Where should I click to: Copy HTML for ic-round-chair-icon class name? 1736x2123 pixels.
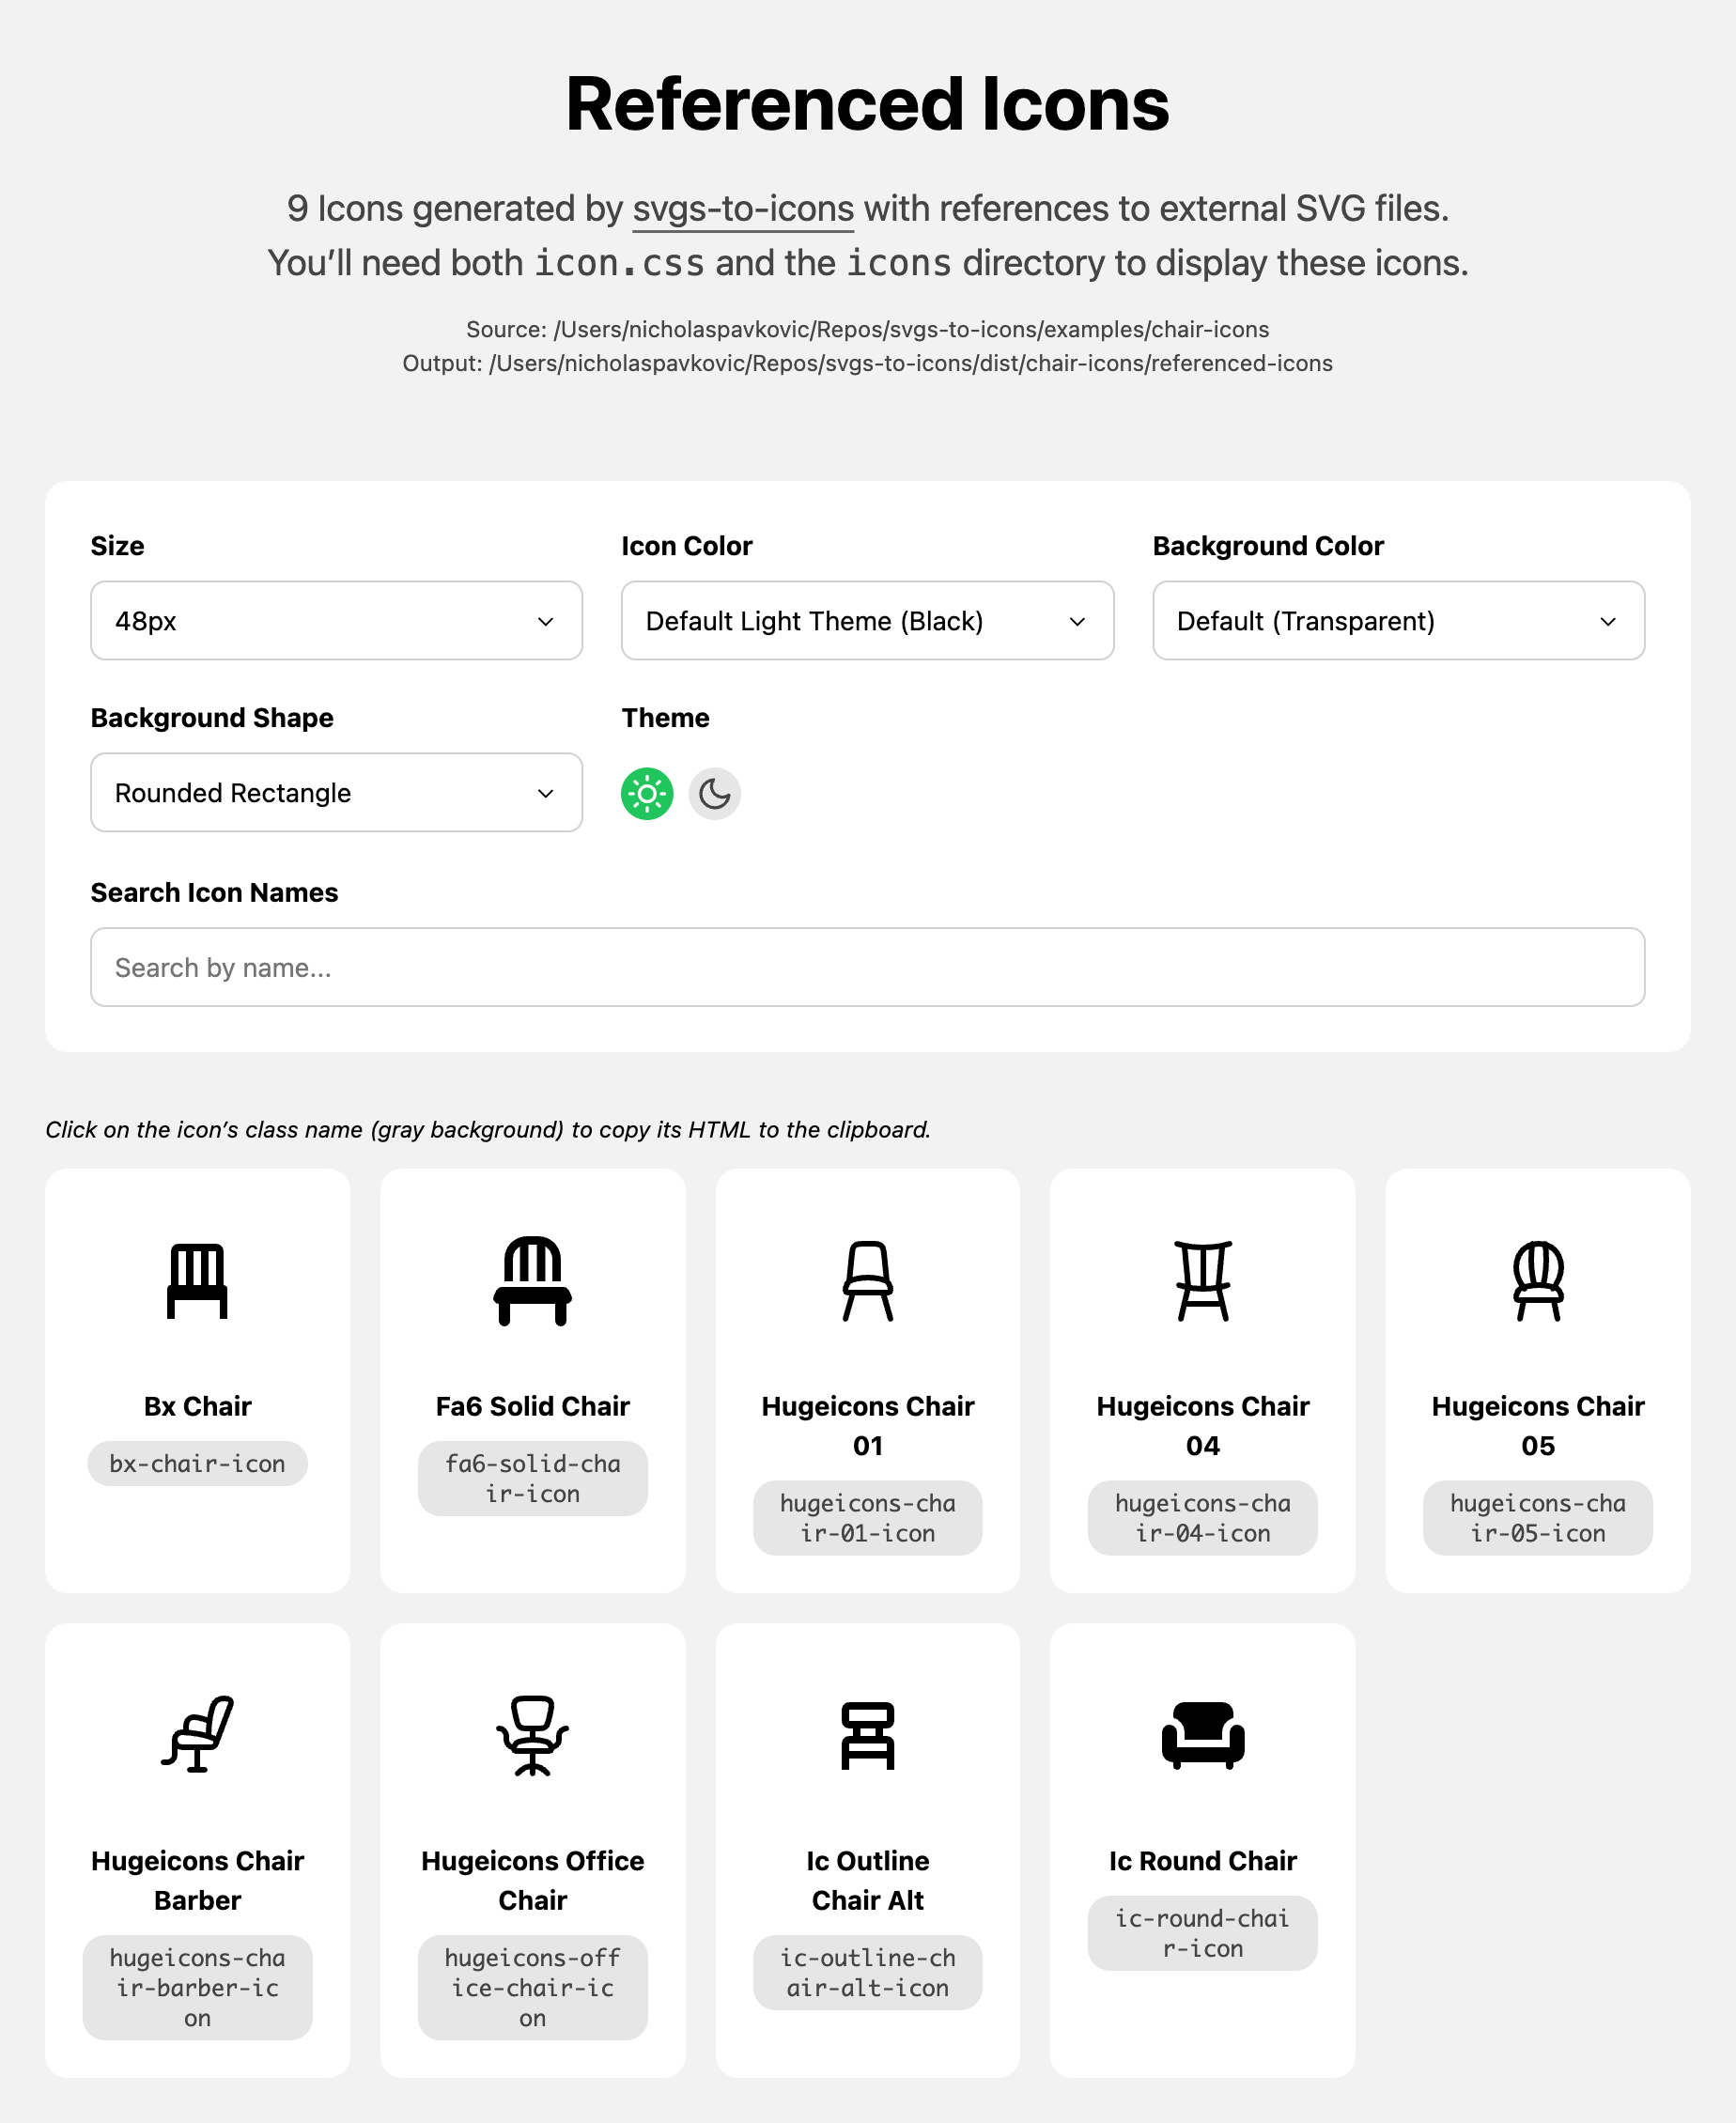pyautogui.click(x=1202, y=1933)
